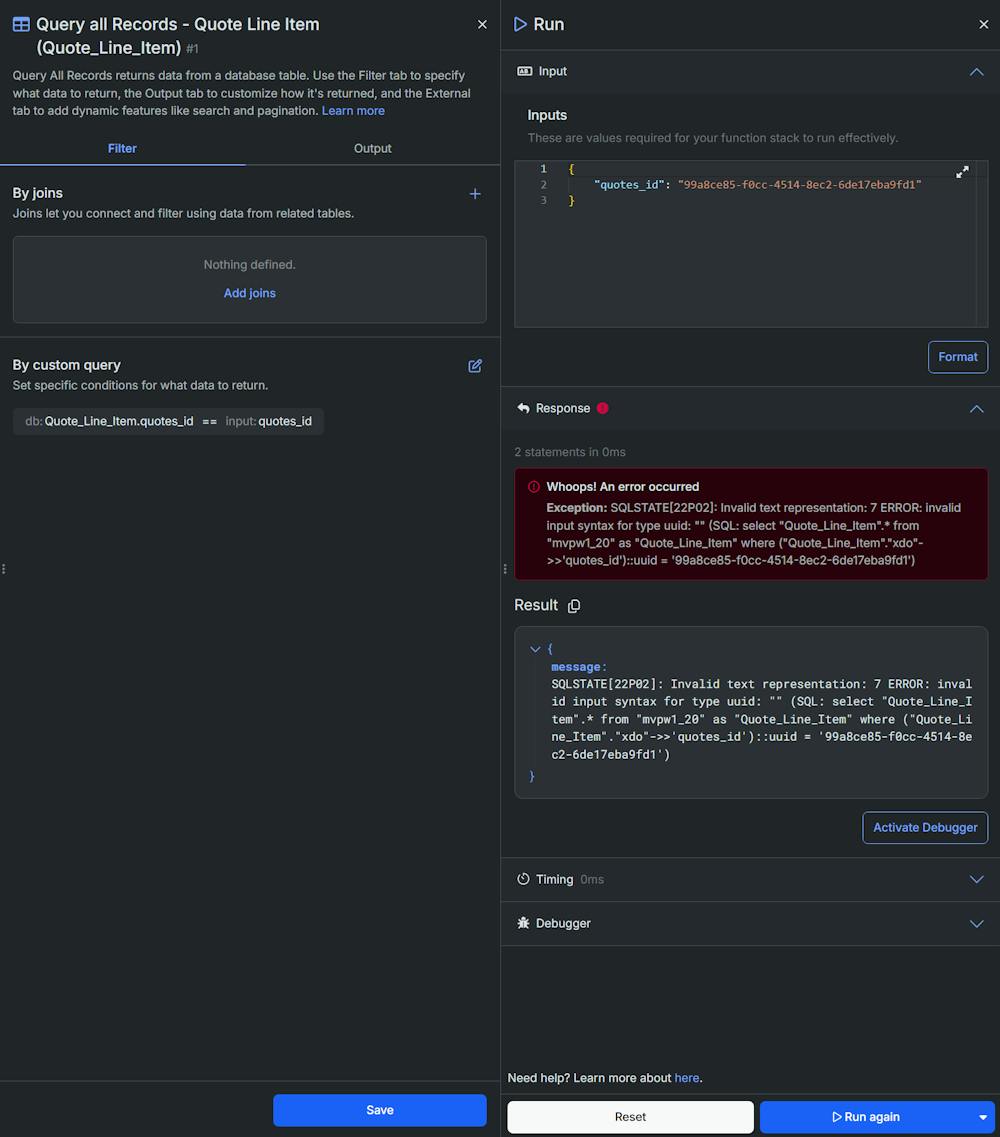Collapse the Input section chevron
This screenshot has width=1000, height=1137.
pyautogui.click(x=976, y=72)
